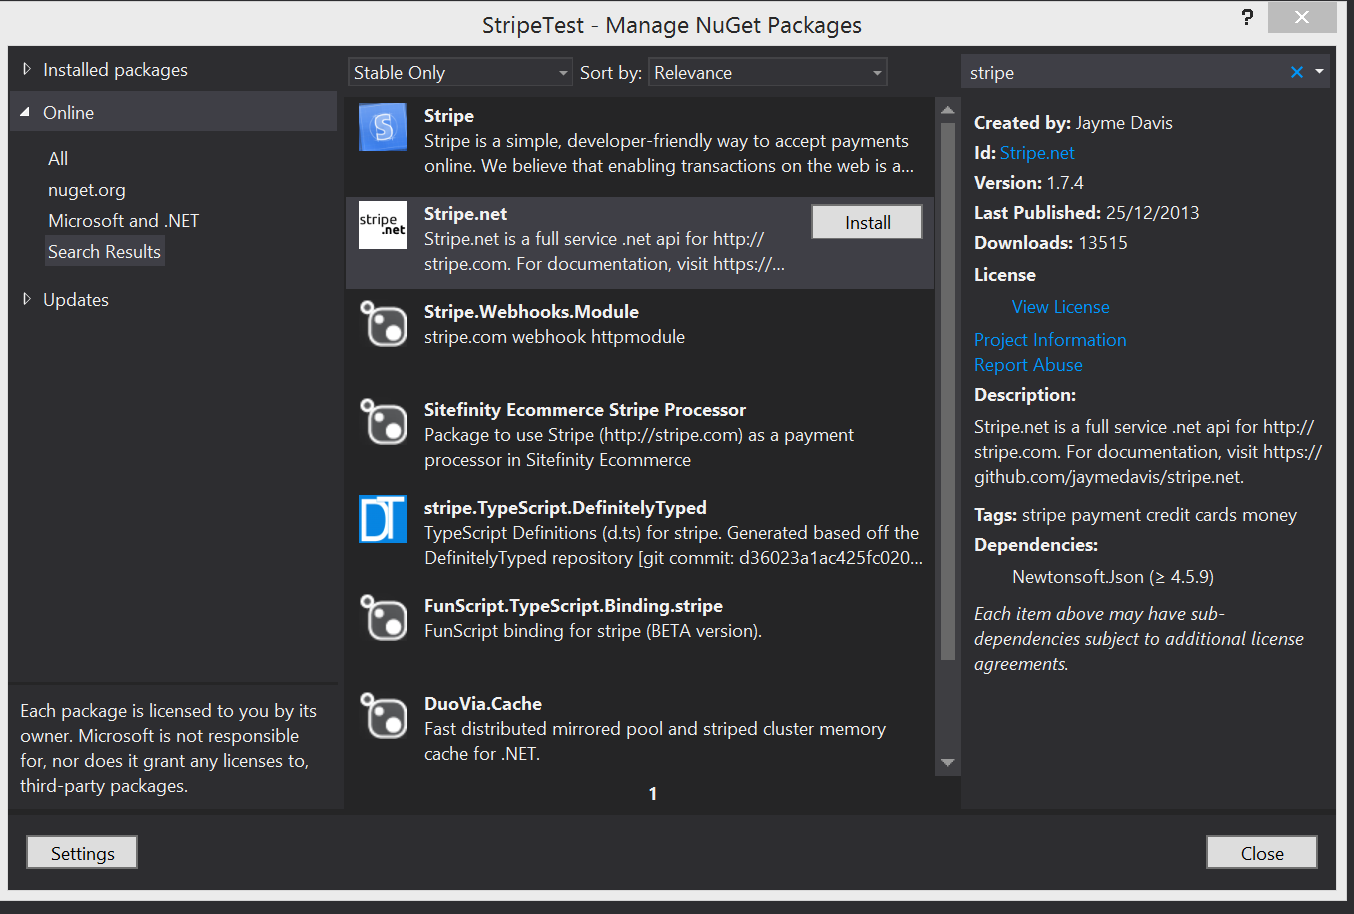Open the Settings button
The image size is (1354, 914).
click(x=82, y=853)
